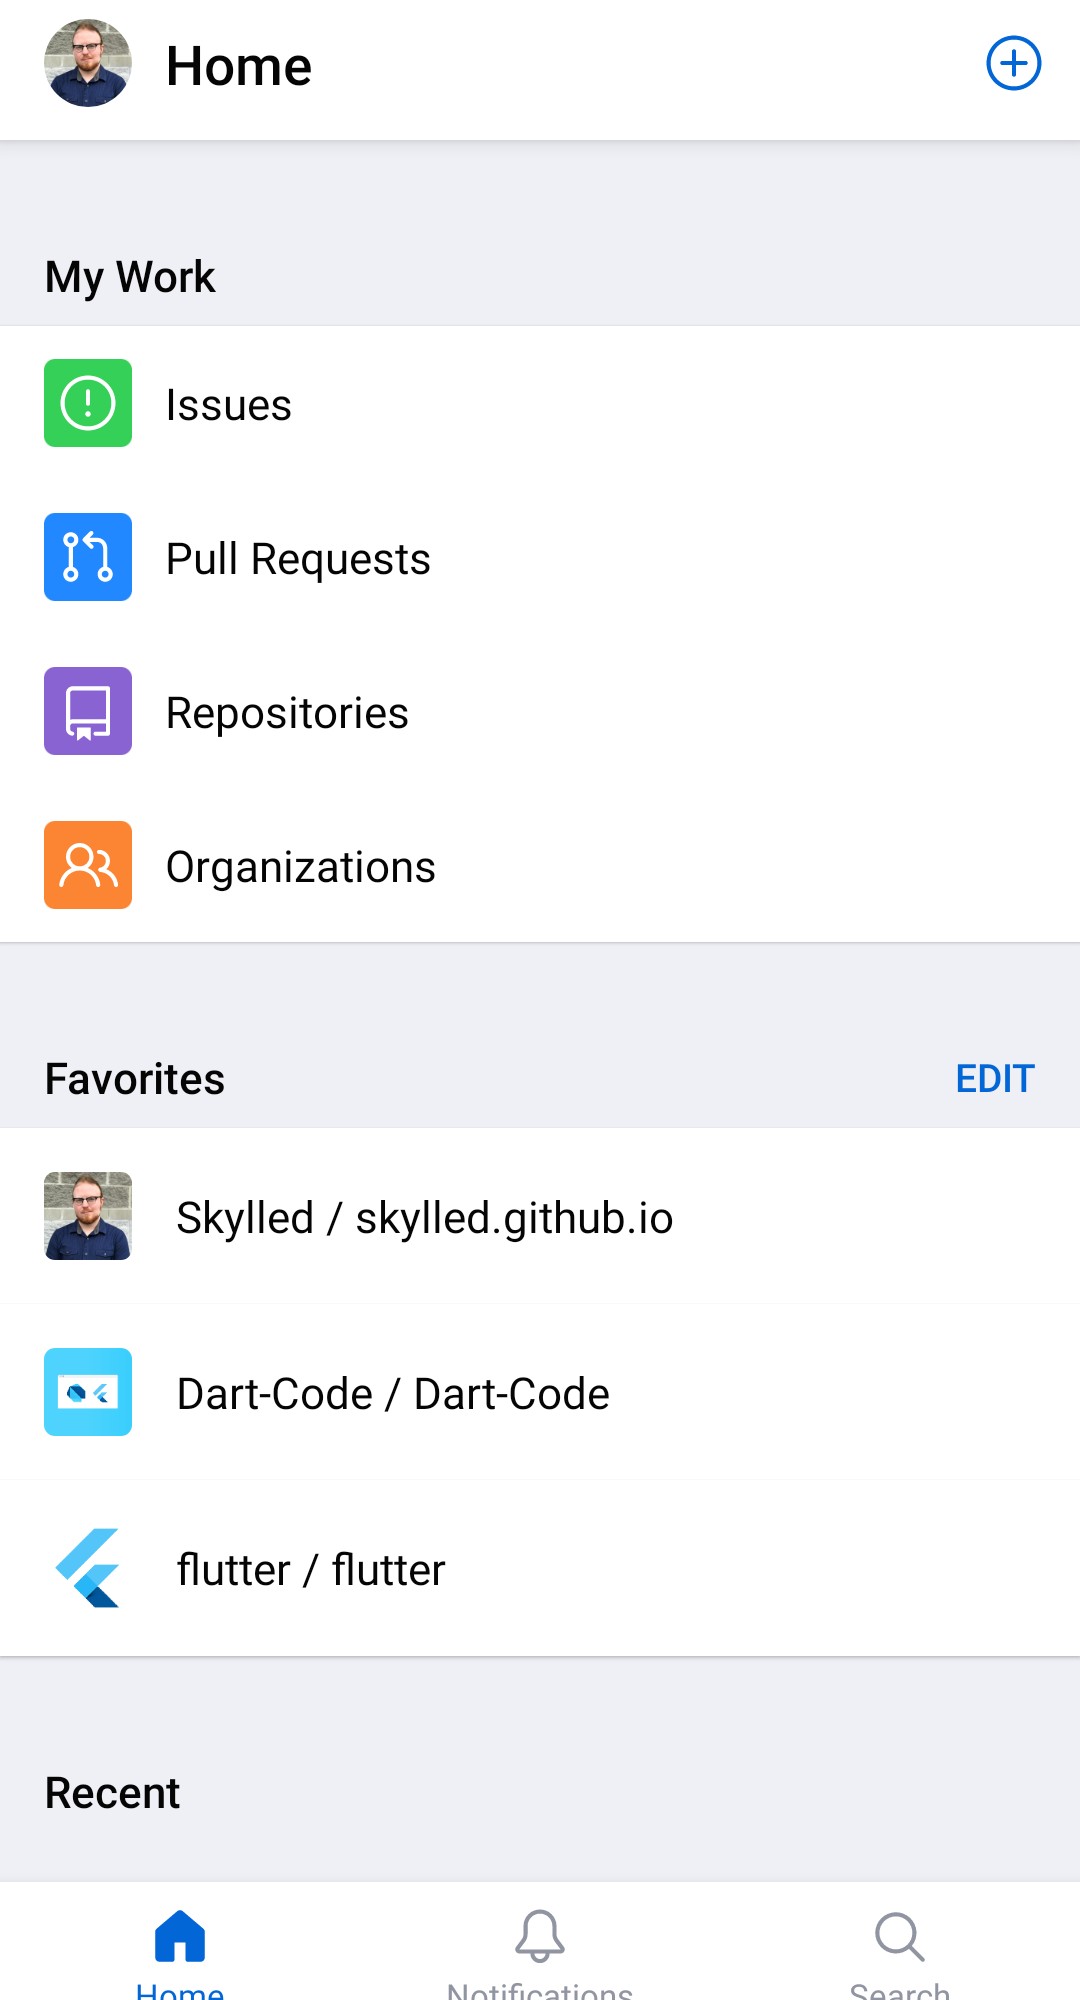This screenshot has width=1080, height=2000.
Task: Tap the Skylled avatar thumbnail in Favorites
Action: [88, 1216]
